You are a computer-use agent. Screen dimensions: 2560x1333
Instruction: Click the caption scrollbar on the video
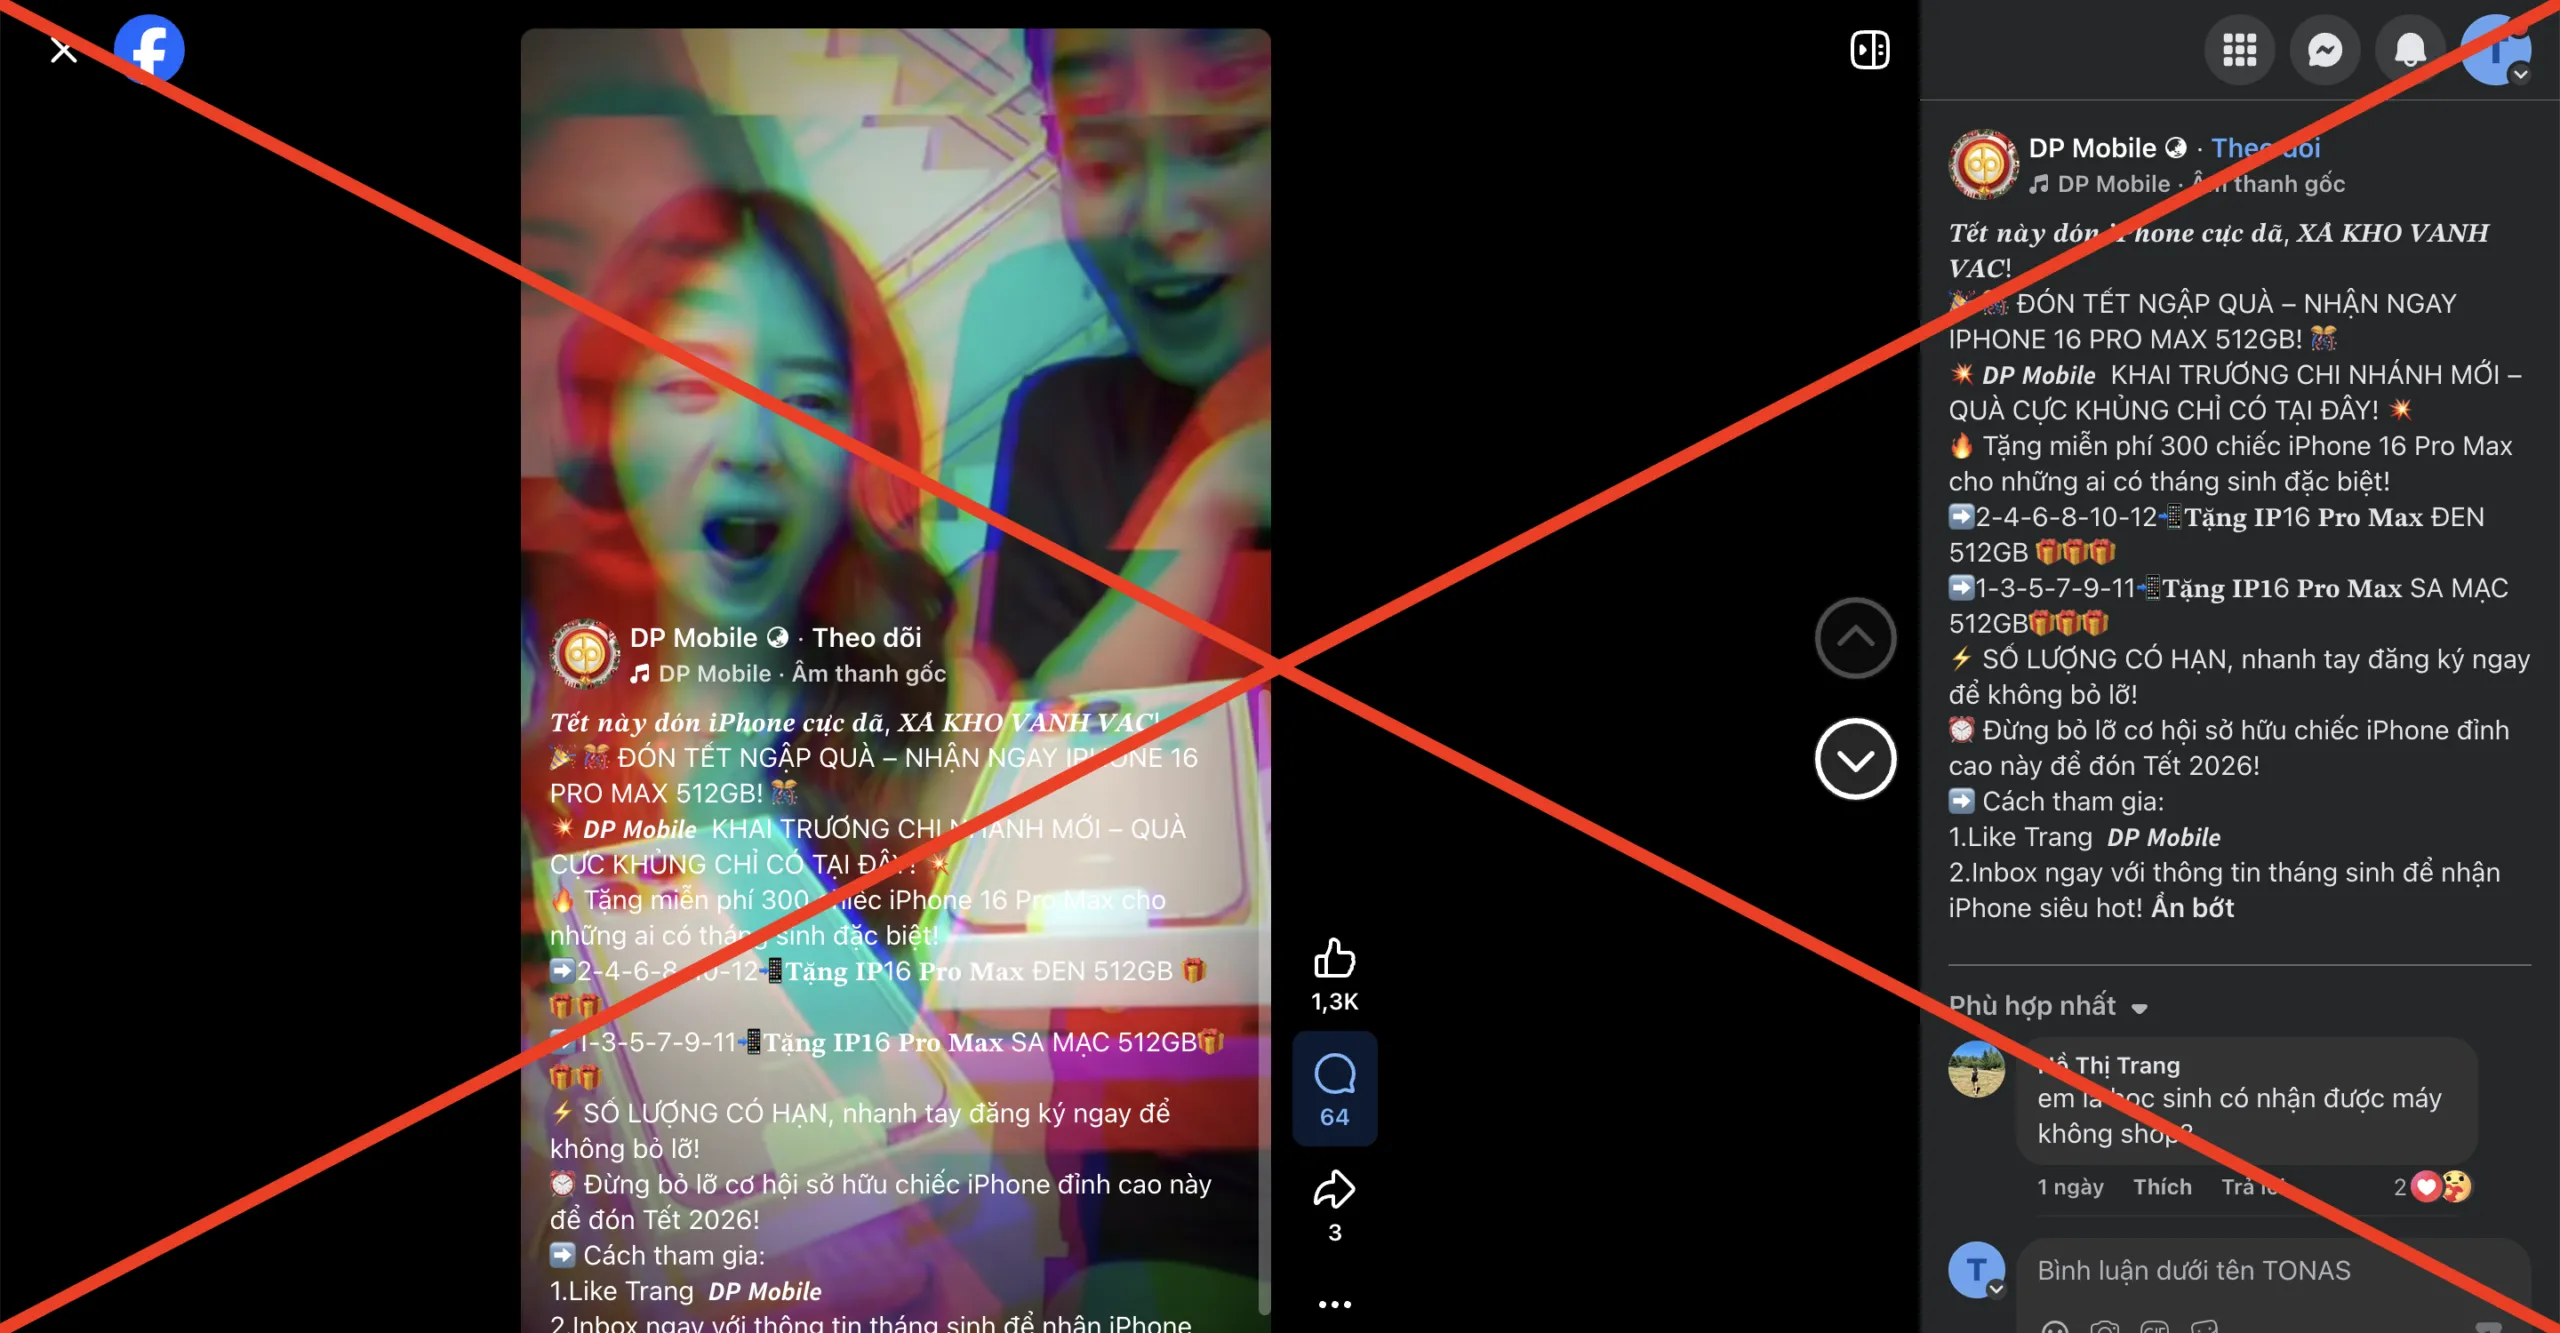(x=1264, y=1000)
